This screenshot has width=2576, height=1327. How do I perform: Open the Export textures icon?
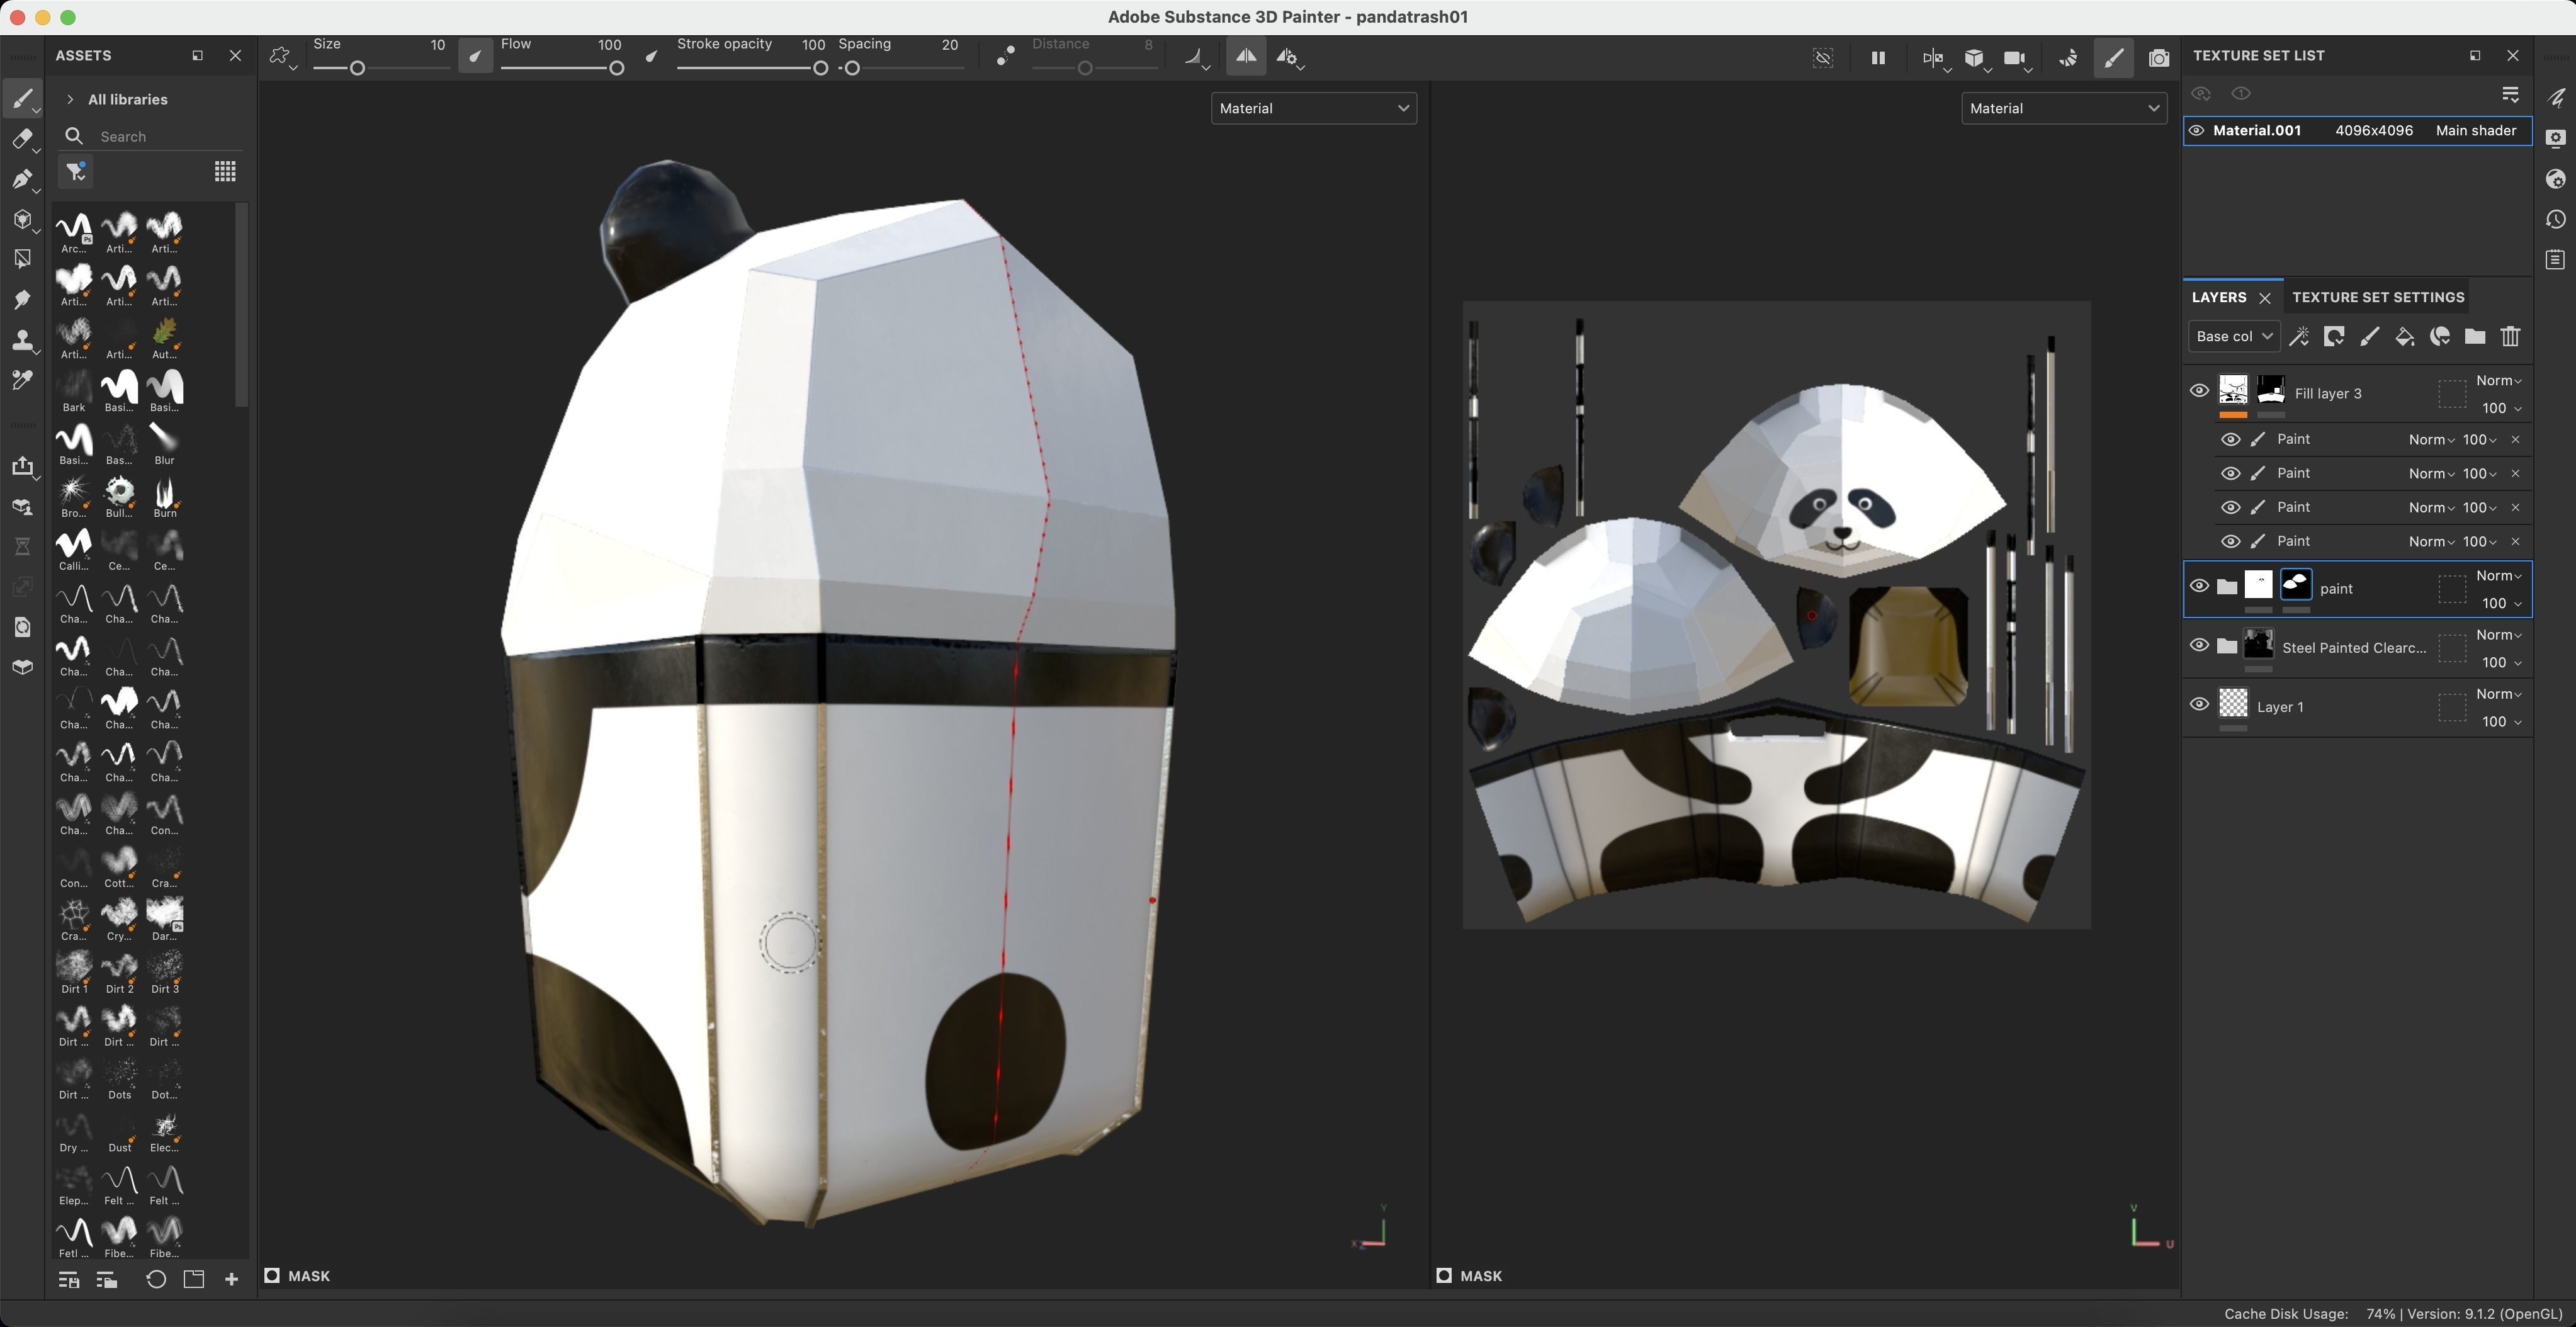[x=22, y=466]
